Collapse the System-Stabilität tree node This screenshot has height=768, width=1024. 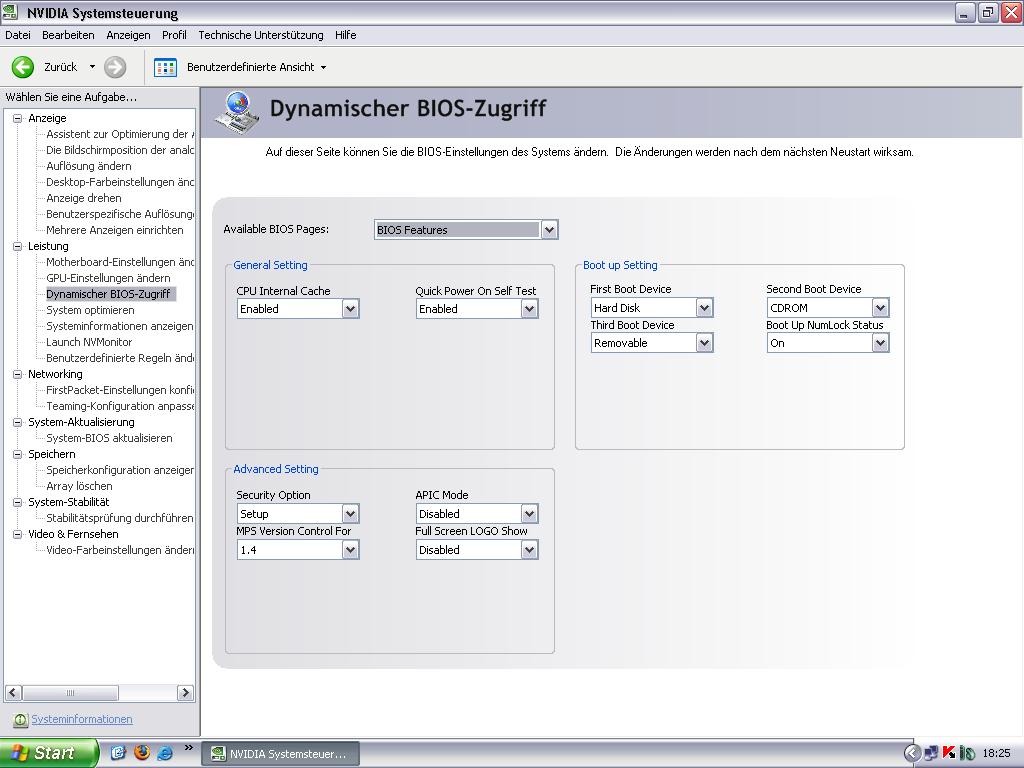pos(18,502)
